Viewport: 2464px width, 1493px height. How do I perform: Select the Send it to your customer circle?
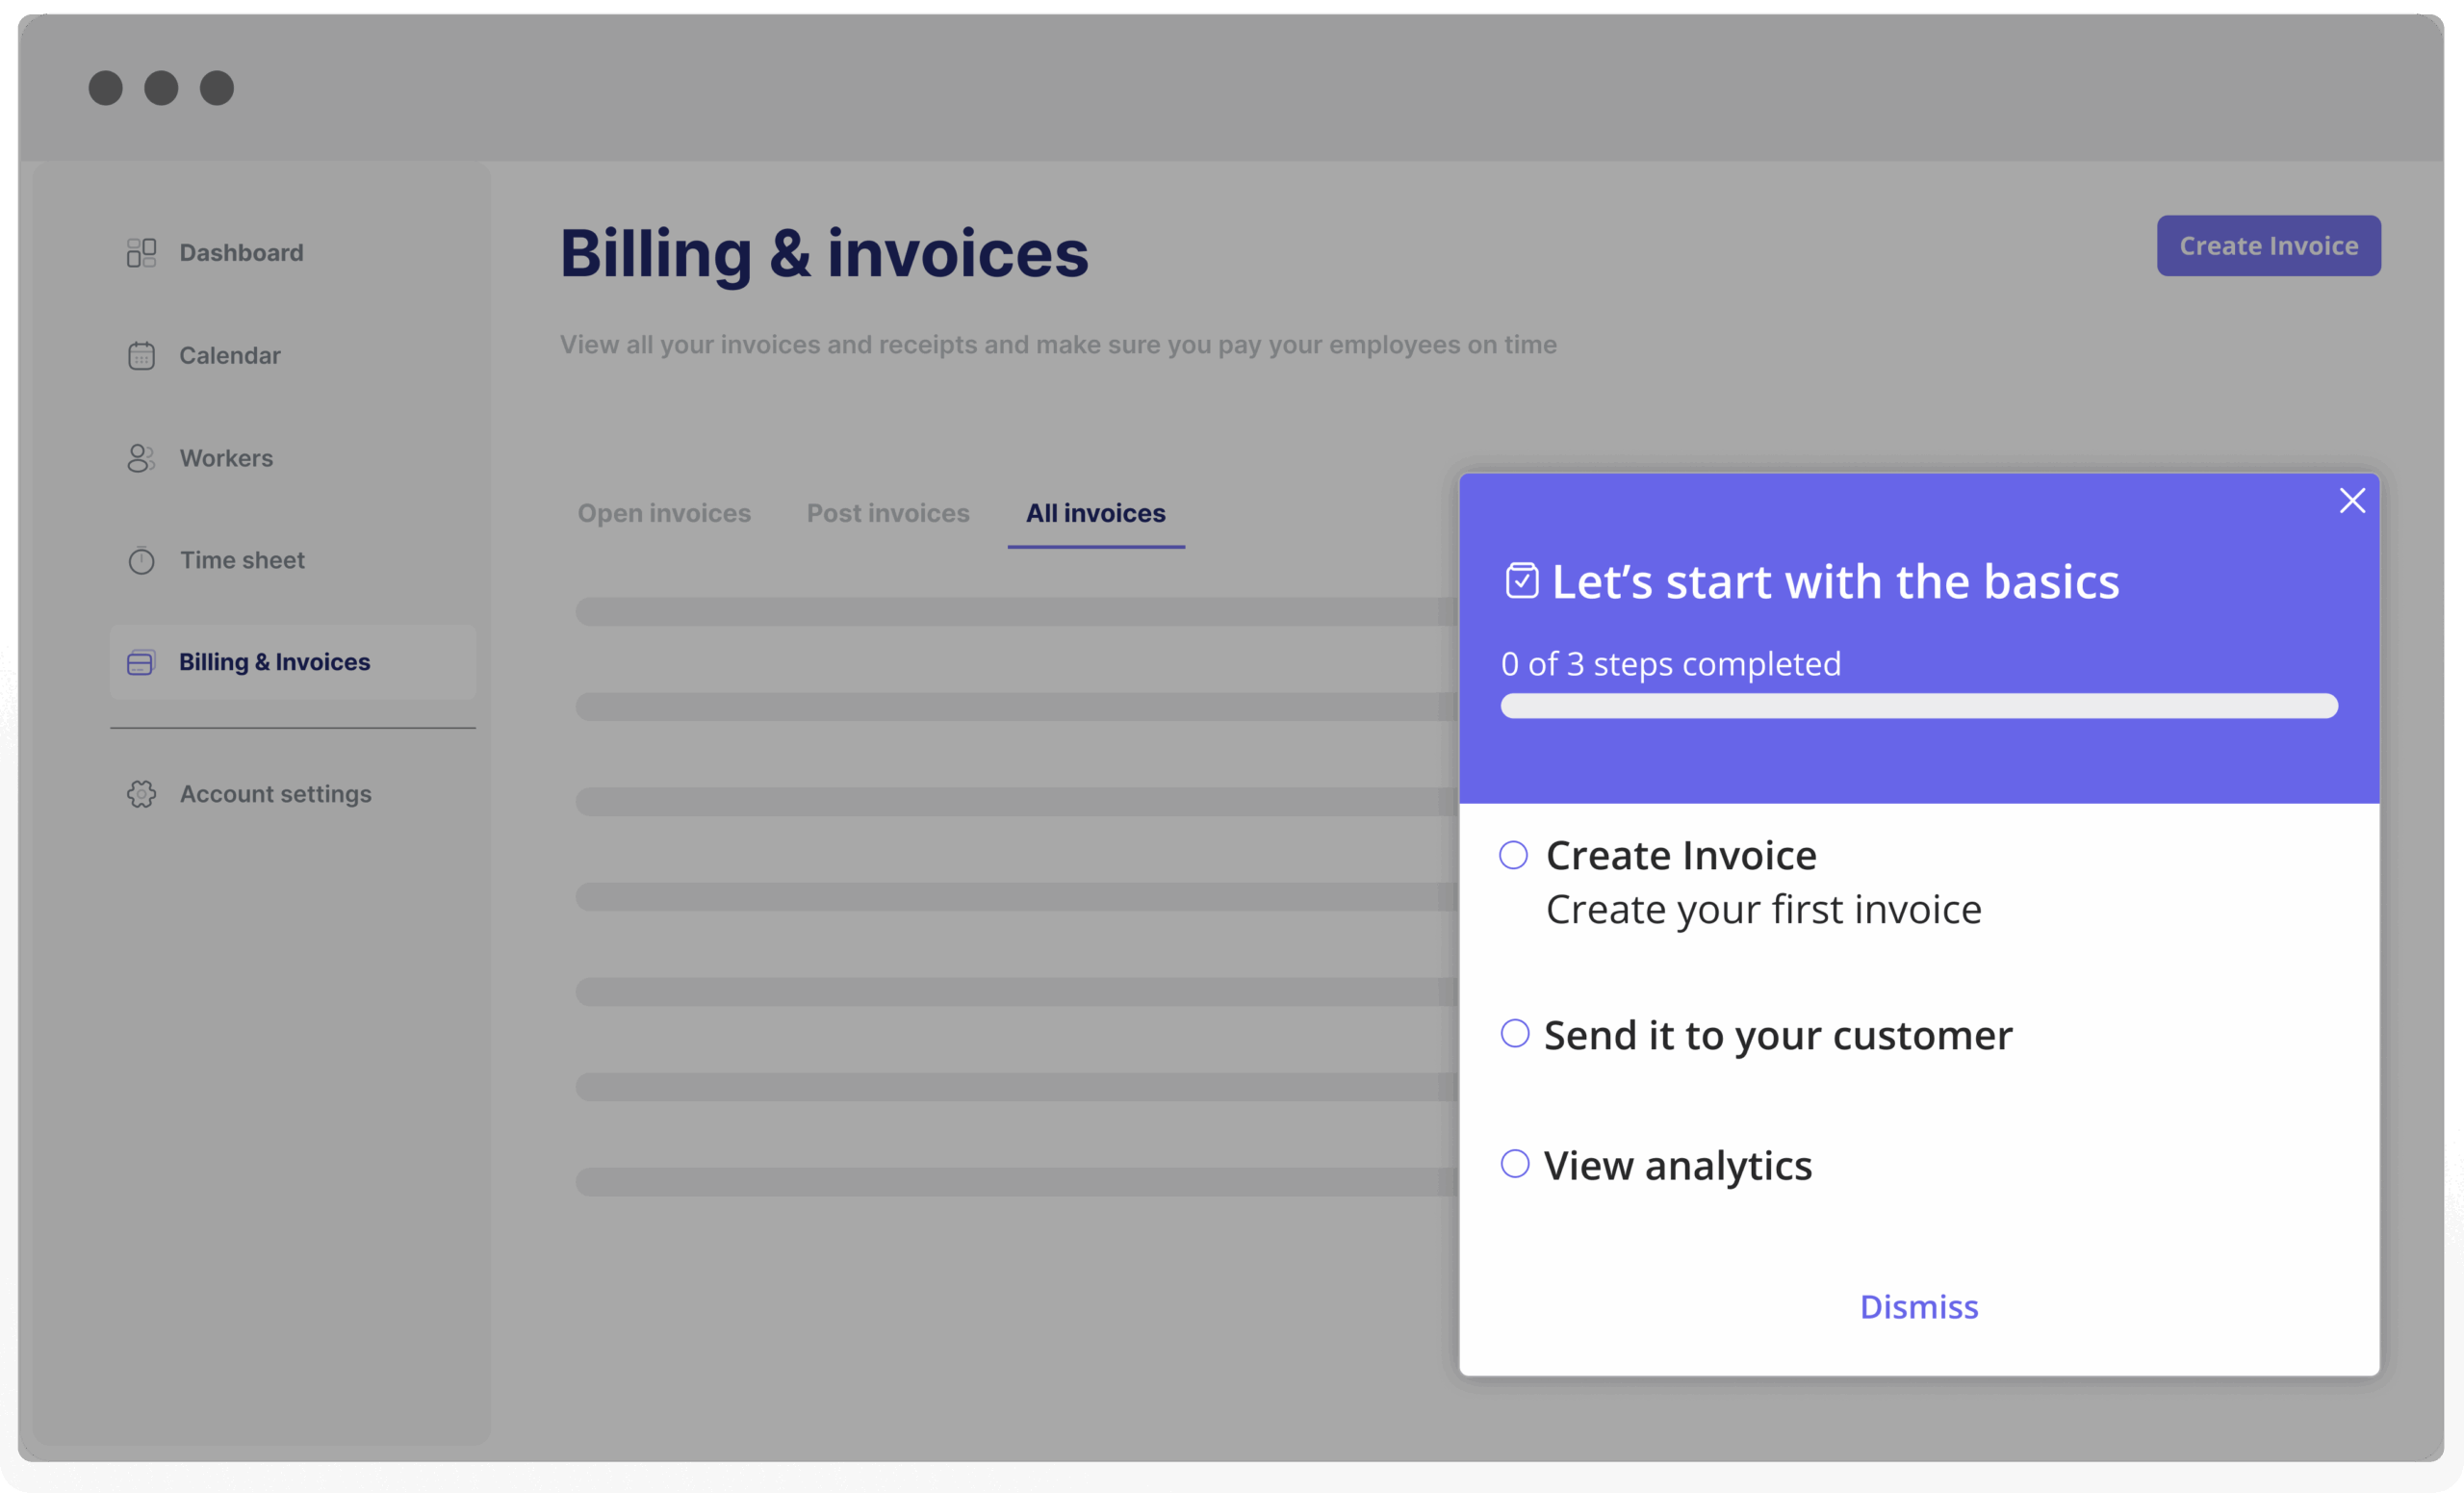[1514, 1034]
